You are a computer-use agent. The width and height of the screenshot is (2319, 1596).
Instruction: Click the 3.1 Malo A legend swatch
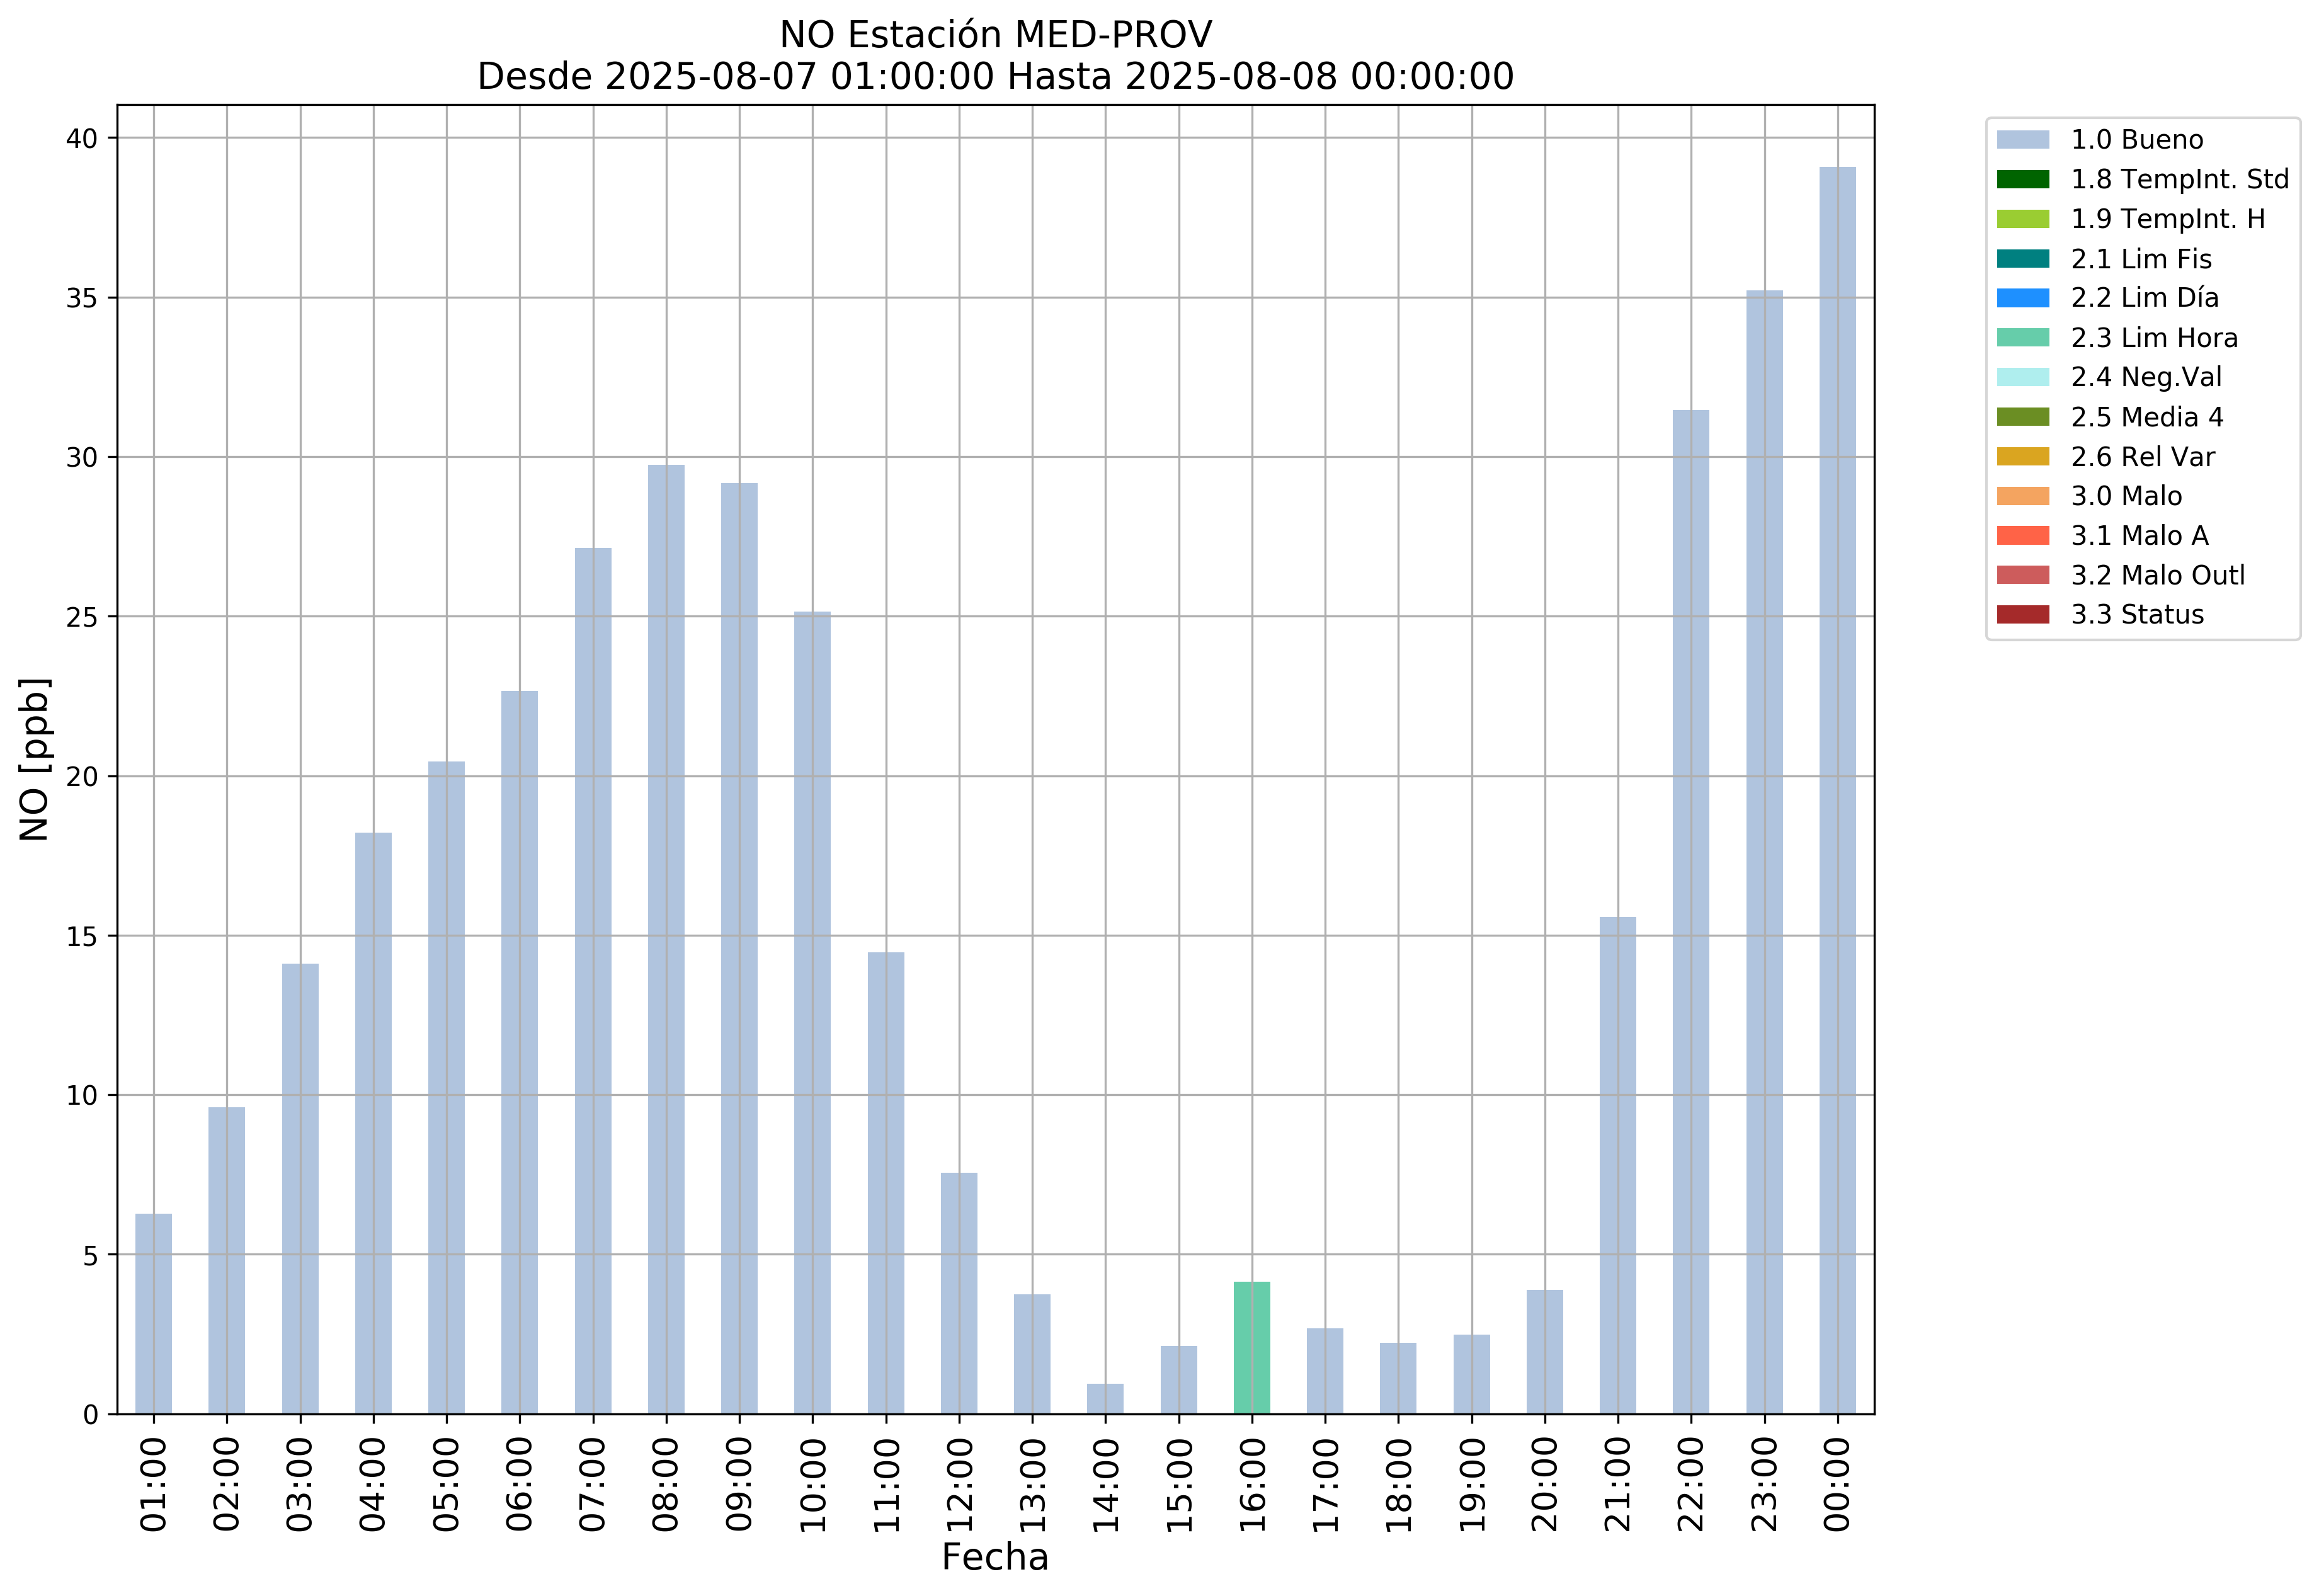(2022, 536)
